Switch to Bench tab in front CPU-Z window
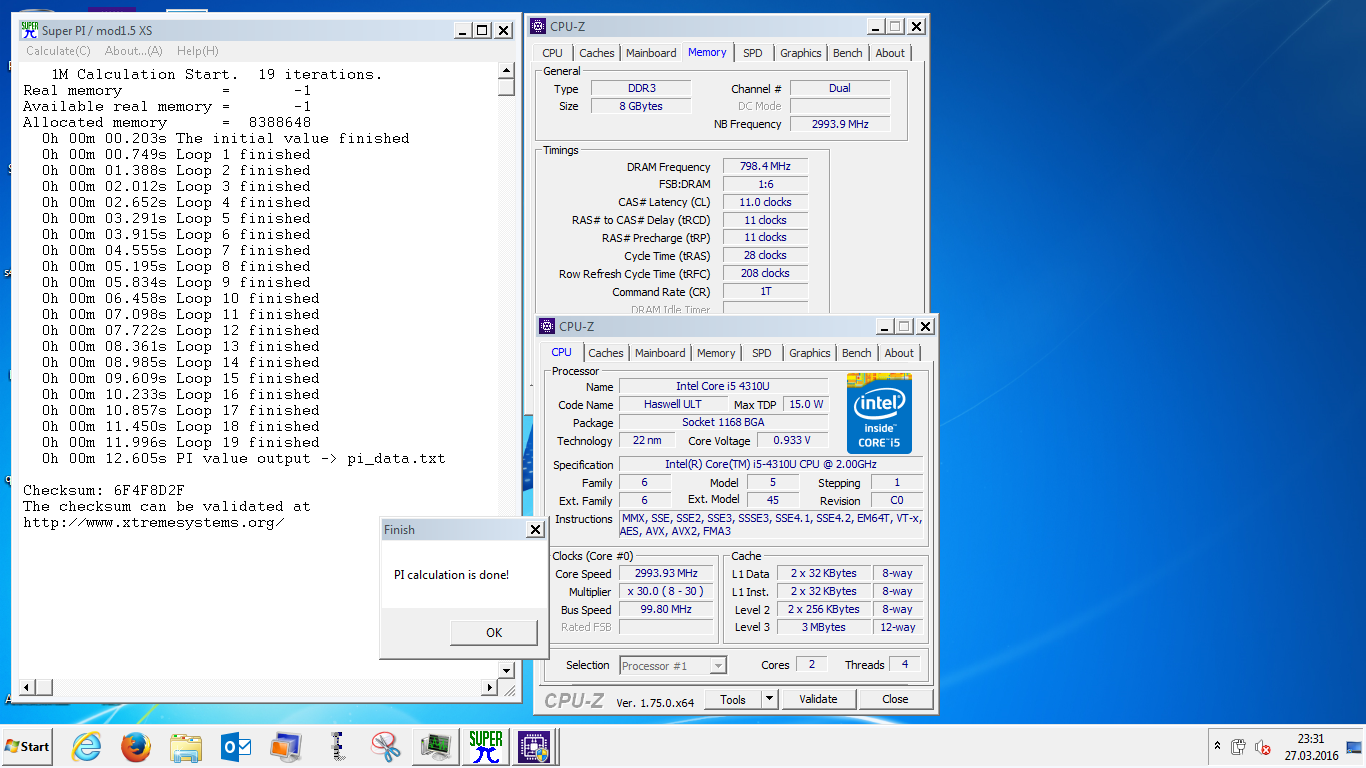This screenshot has width=1366, height=768. tap(857, 353)
